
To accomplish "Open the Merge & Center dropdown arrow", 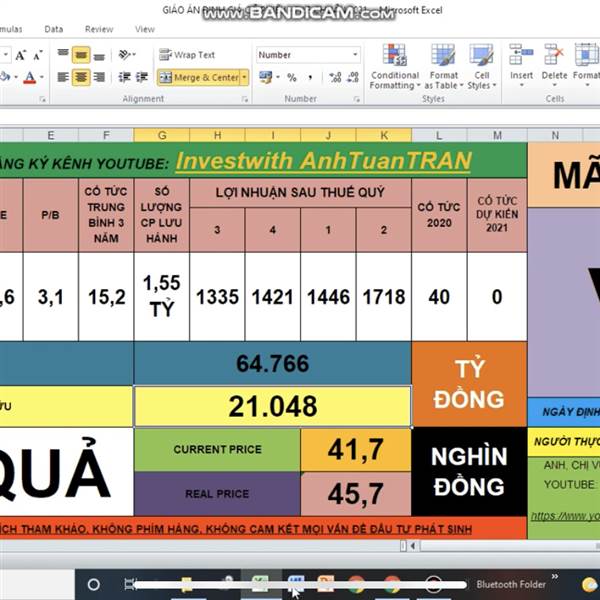I will [244, 78].
